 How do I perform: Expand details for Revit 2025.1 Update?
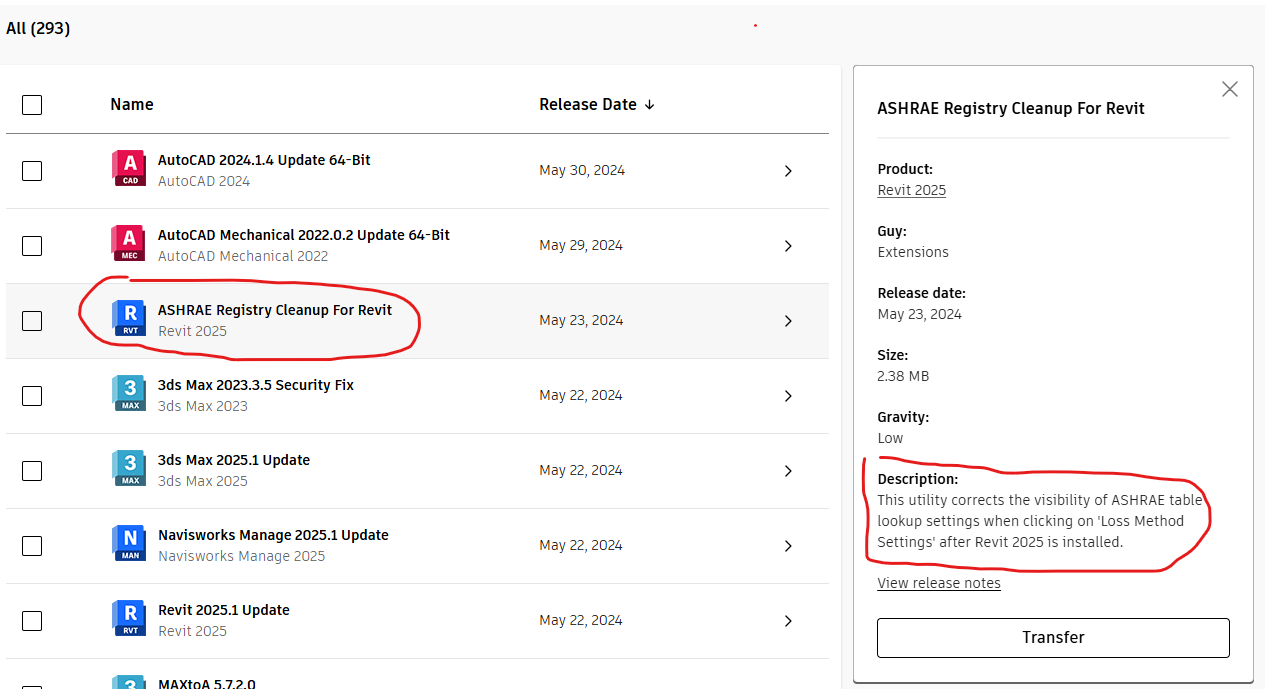[x=787, y=620]
